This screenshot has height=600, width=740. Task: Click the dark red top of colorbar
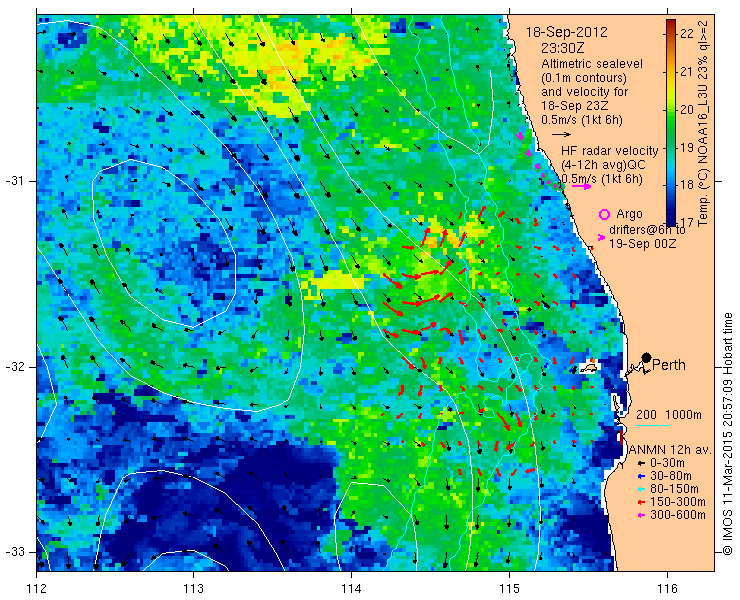pyautogui.click(x=671, y=24)
